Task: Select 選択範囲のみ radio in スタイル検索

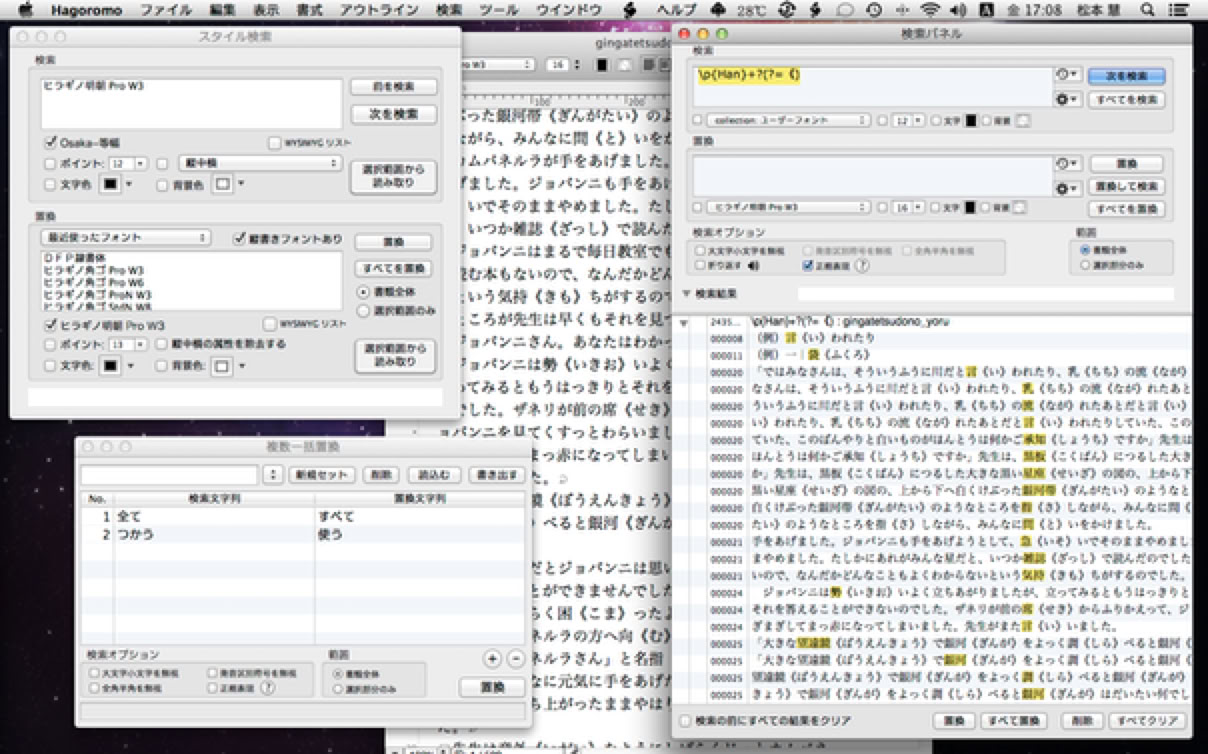Action: (363, 309)
